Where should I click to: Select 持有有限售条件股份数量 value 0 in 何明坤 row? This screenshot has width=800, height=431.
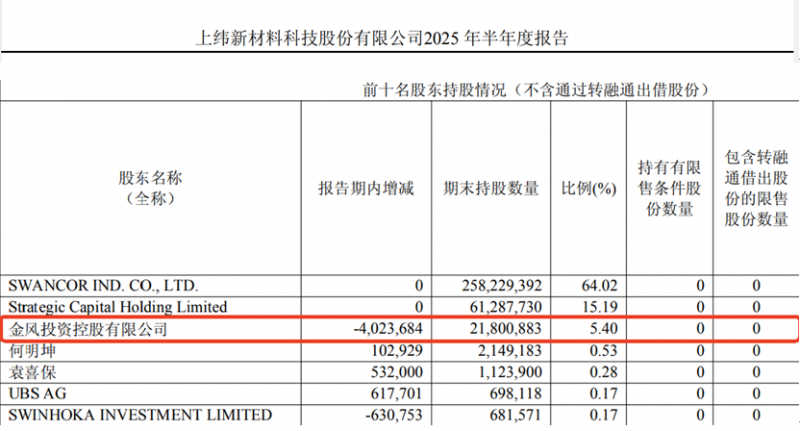point(700,350)
